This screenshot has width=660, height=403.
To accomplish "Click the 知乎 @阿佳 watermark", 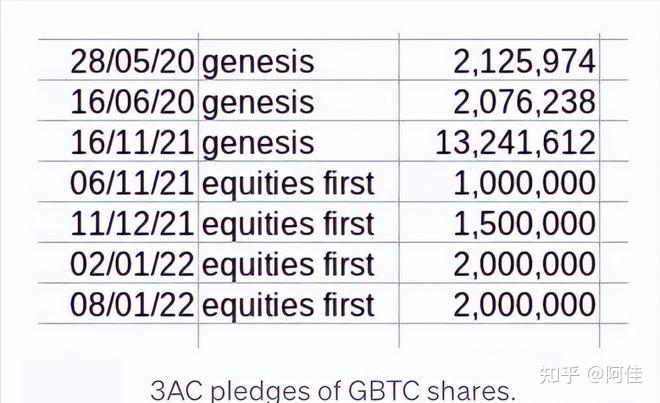I will tap(591, 374).
